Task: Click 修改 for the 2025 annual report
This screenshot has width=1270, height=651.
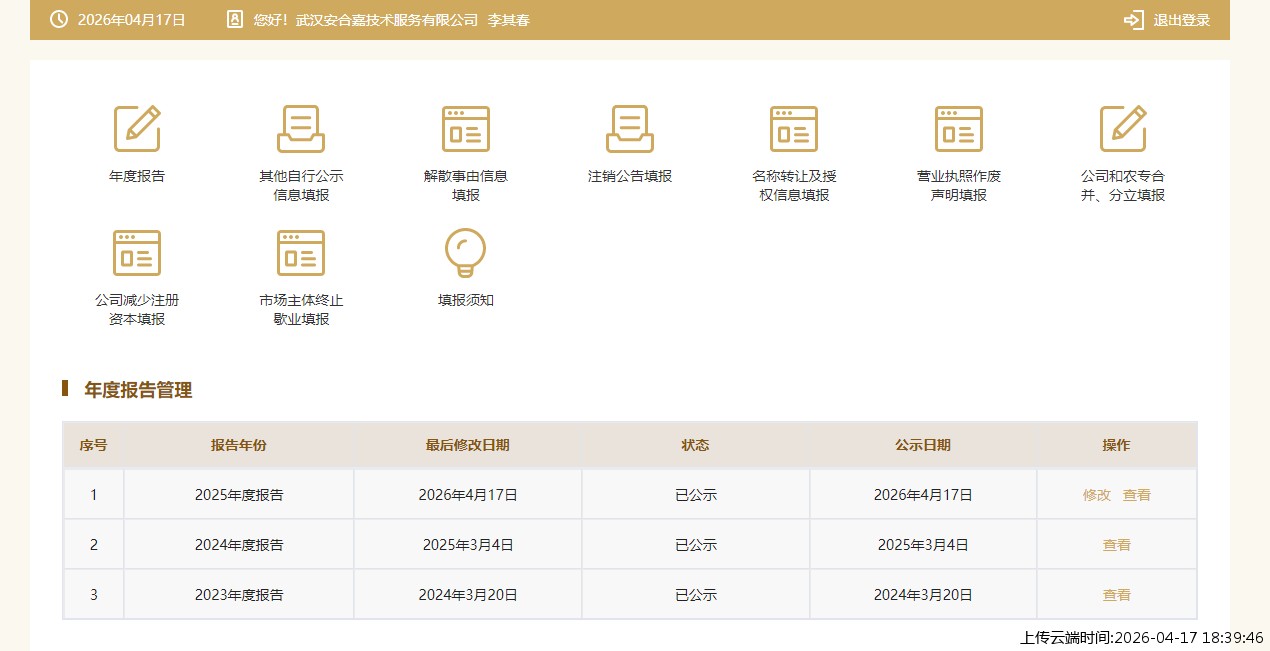Action: tap(1097, 495)
